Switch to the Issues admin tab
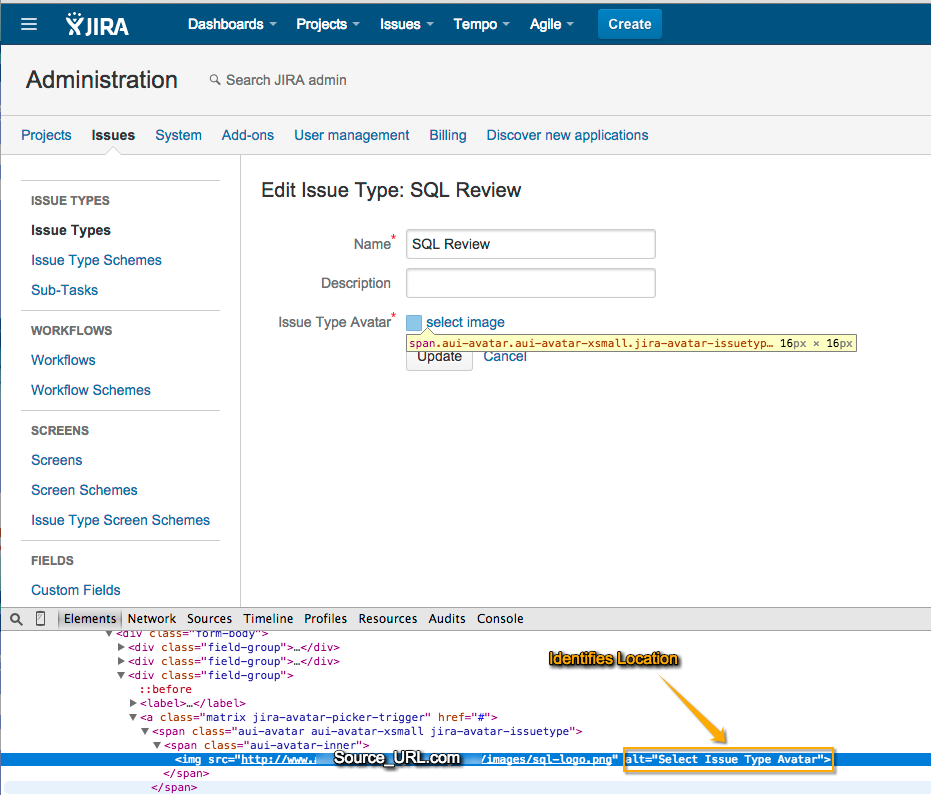 [x=113, y=135]
